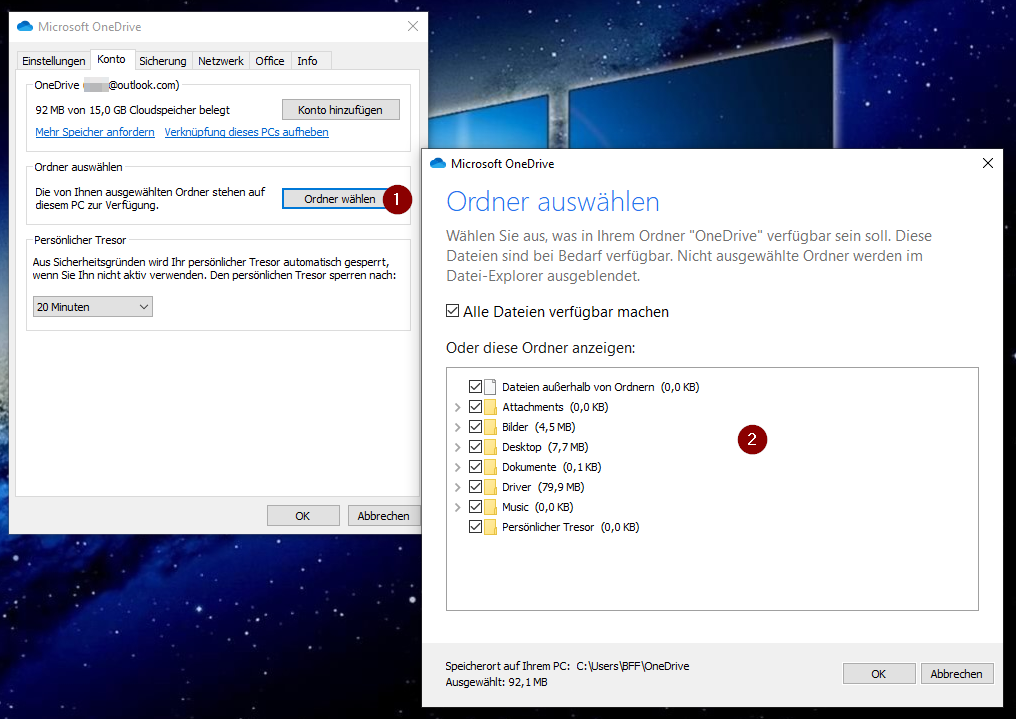Expand the Desktop folder tree
The width and height of the screenshot is (1016, 719).
(457, 448)
